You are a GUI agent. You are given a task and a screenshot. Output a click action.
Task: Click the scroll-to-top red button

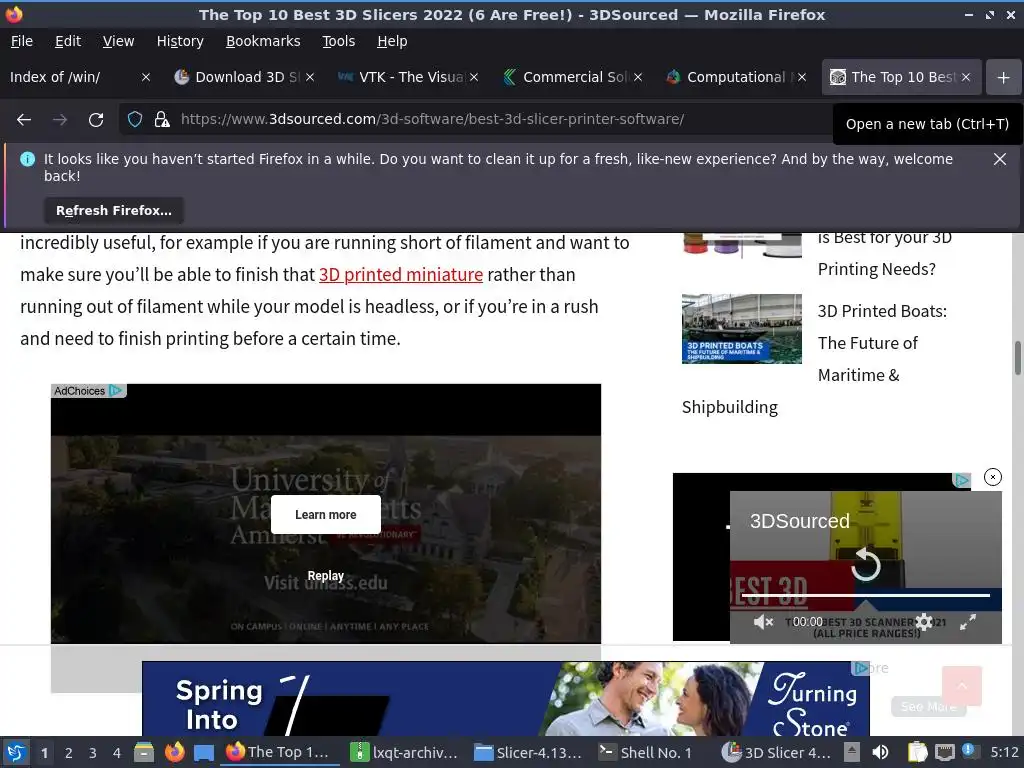point(961,686)
